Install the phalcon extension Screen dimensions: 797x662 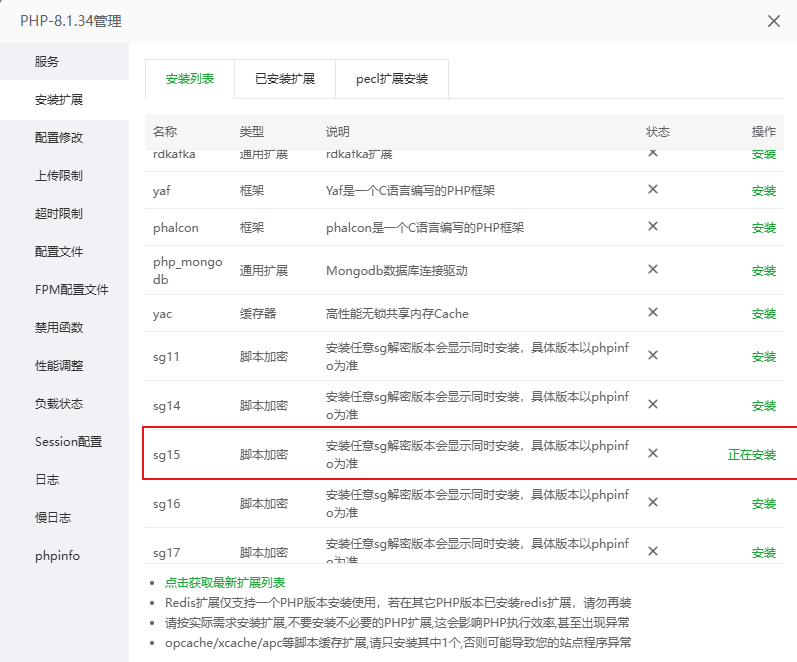point(763,228)
